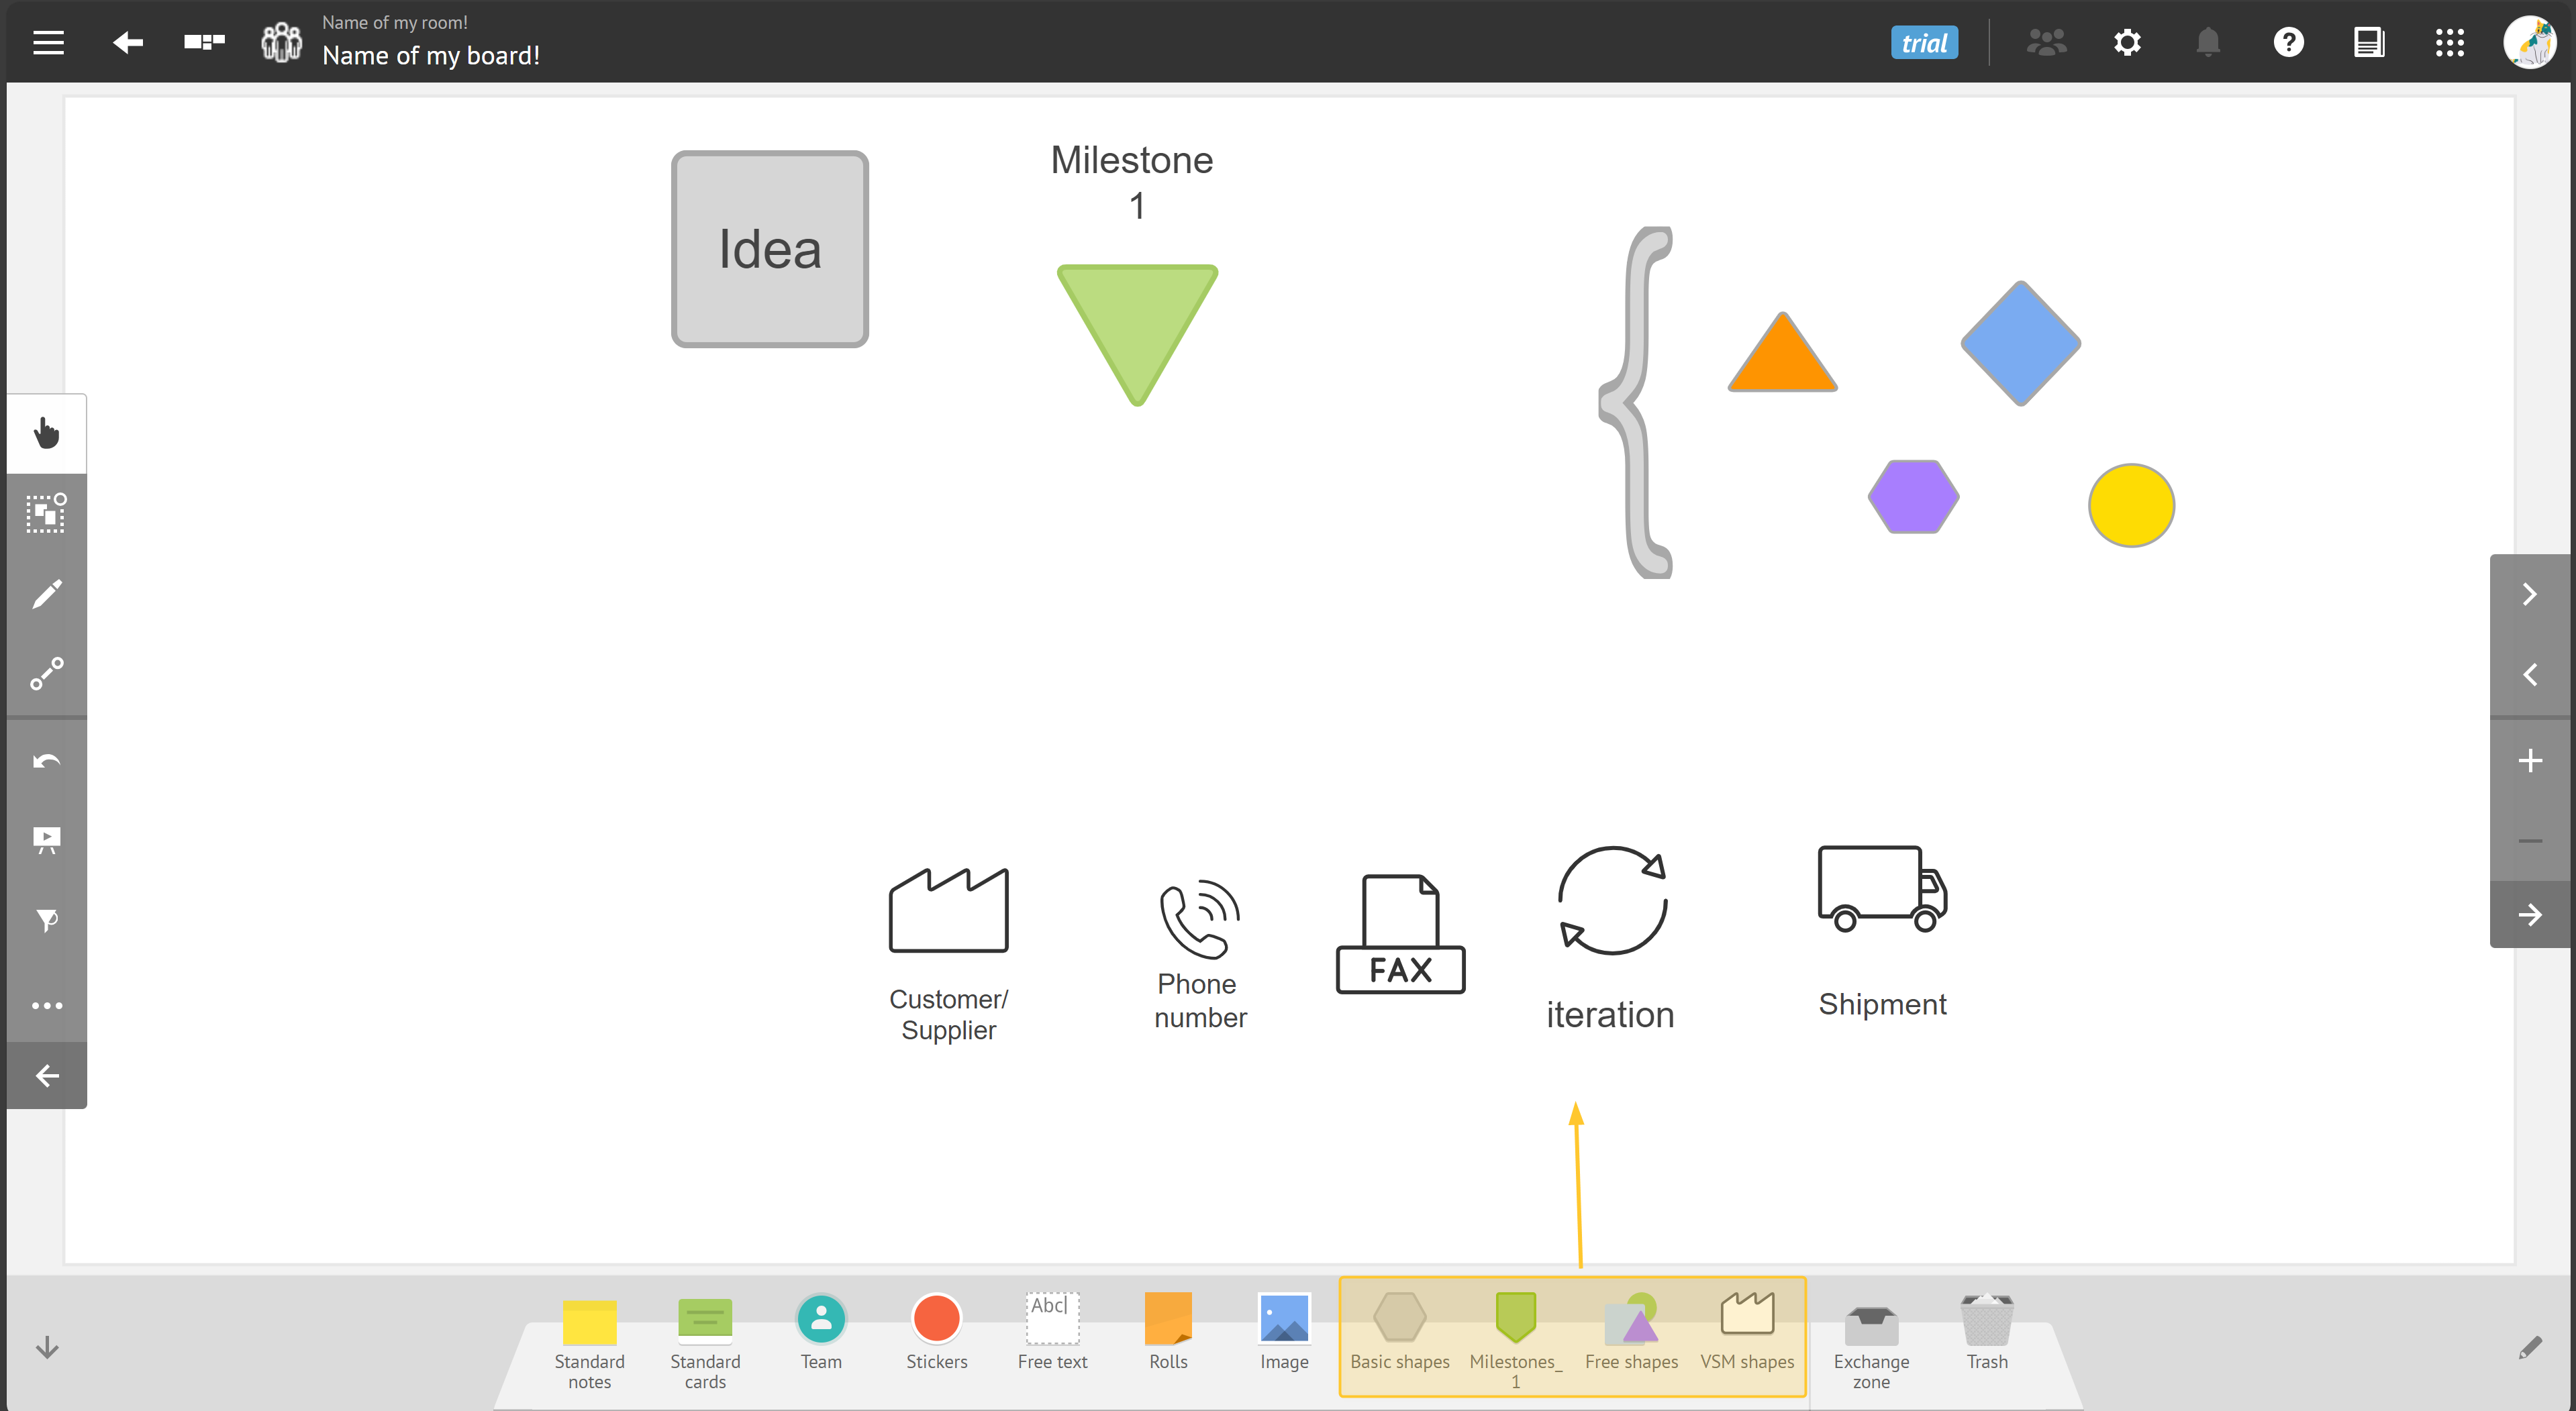2576x1411 pixels.
Task: Open the user profile avatar
Action: coord(2530,42)
